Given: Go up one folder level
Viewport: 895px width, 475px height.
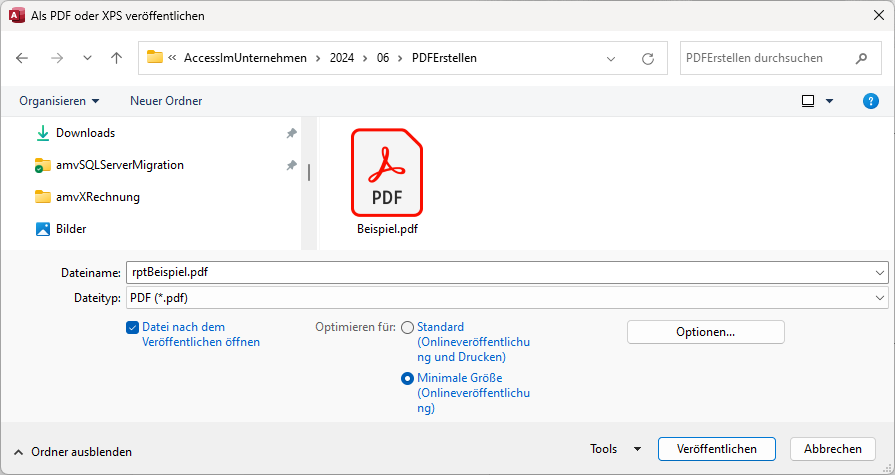Looking at the screenshot, I should click(x=116, y=58).
